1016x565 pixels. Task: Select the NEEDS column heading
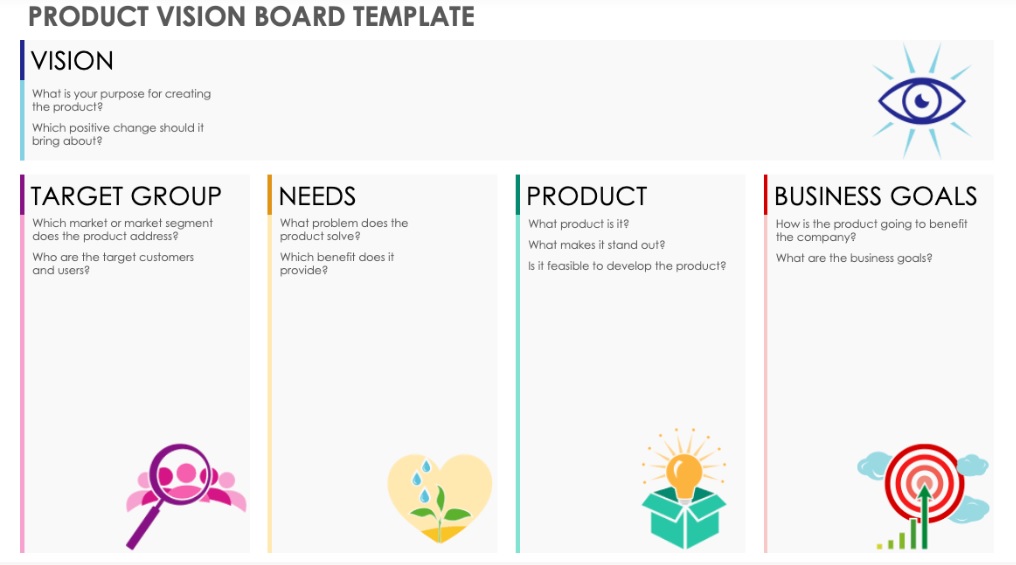pos(317,196)
